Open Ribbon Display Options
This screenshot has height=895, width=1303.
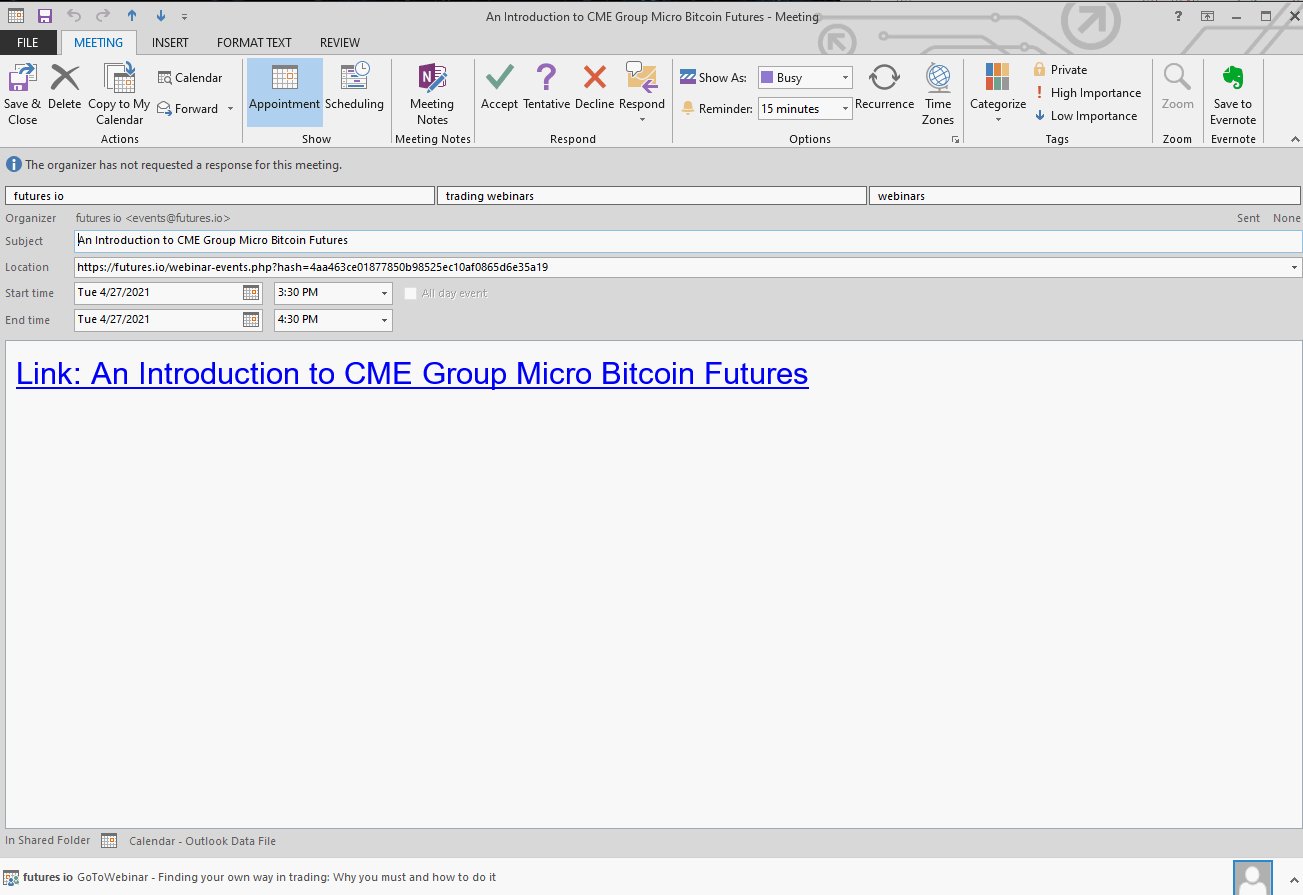click(x=1208, y=16)
